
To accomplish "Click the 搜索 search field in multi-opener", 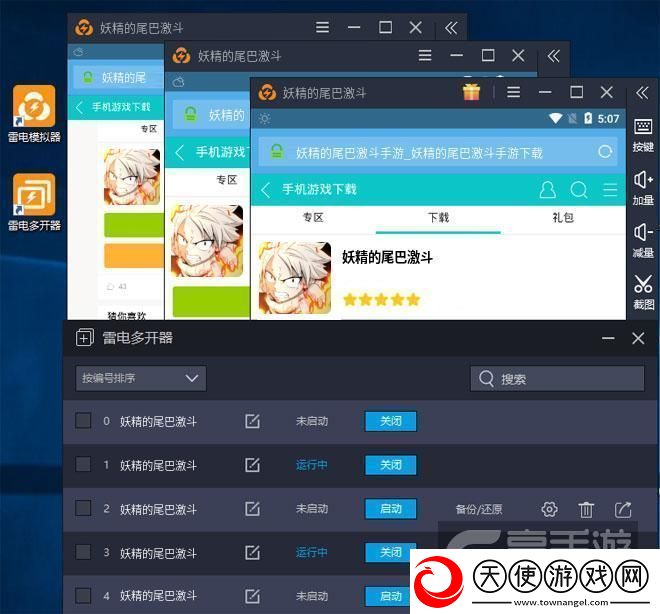I will pos(557,379).
